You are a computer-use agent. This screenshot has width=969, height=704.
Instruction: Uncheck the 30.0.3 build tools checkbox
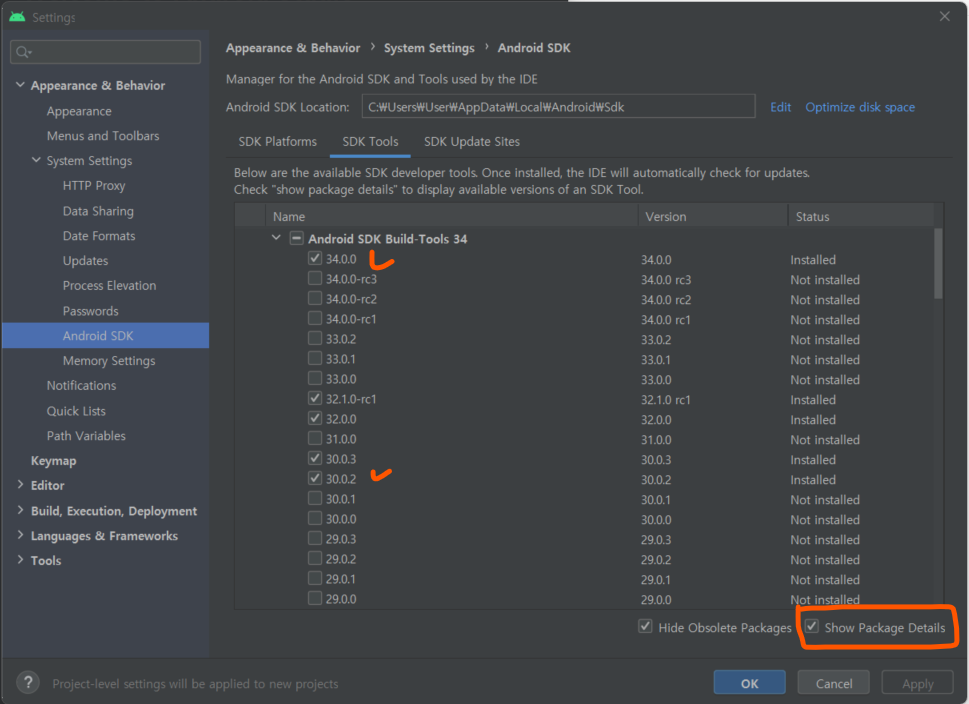click(315, 459)
